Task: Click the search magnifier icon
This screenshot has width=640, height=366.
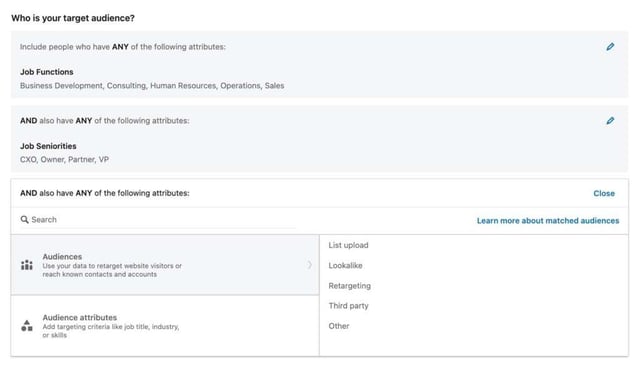Action: [24, 220]
